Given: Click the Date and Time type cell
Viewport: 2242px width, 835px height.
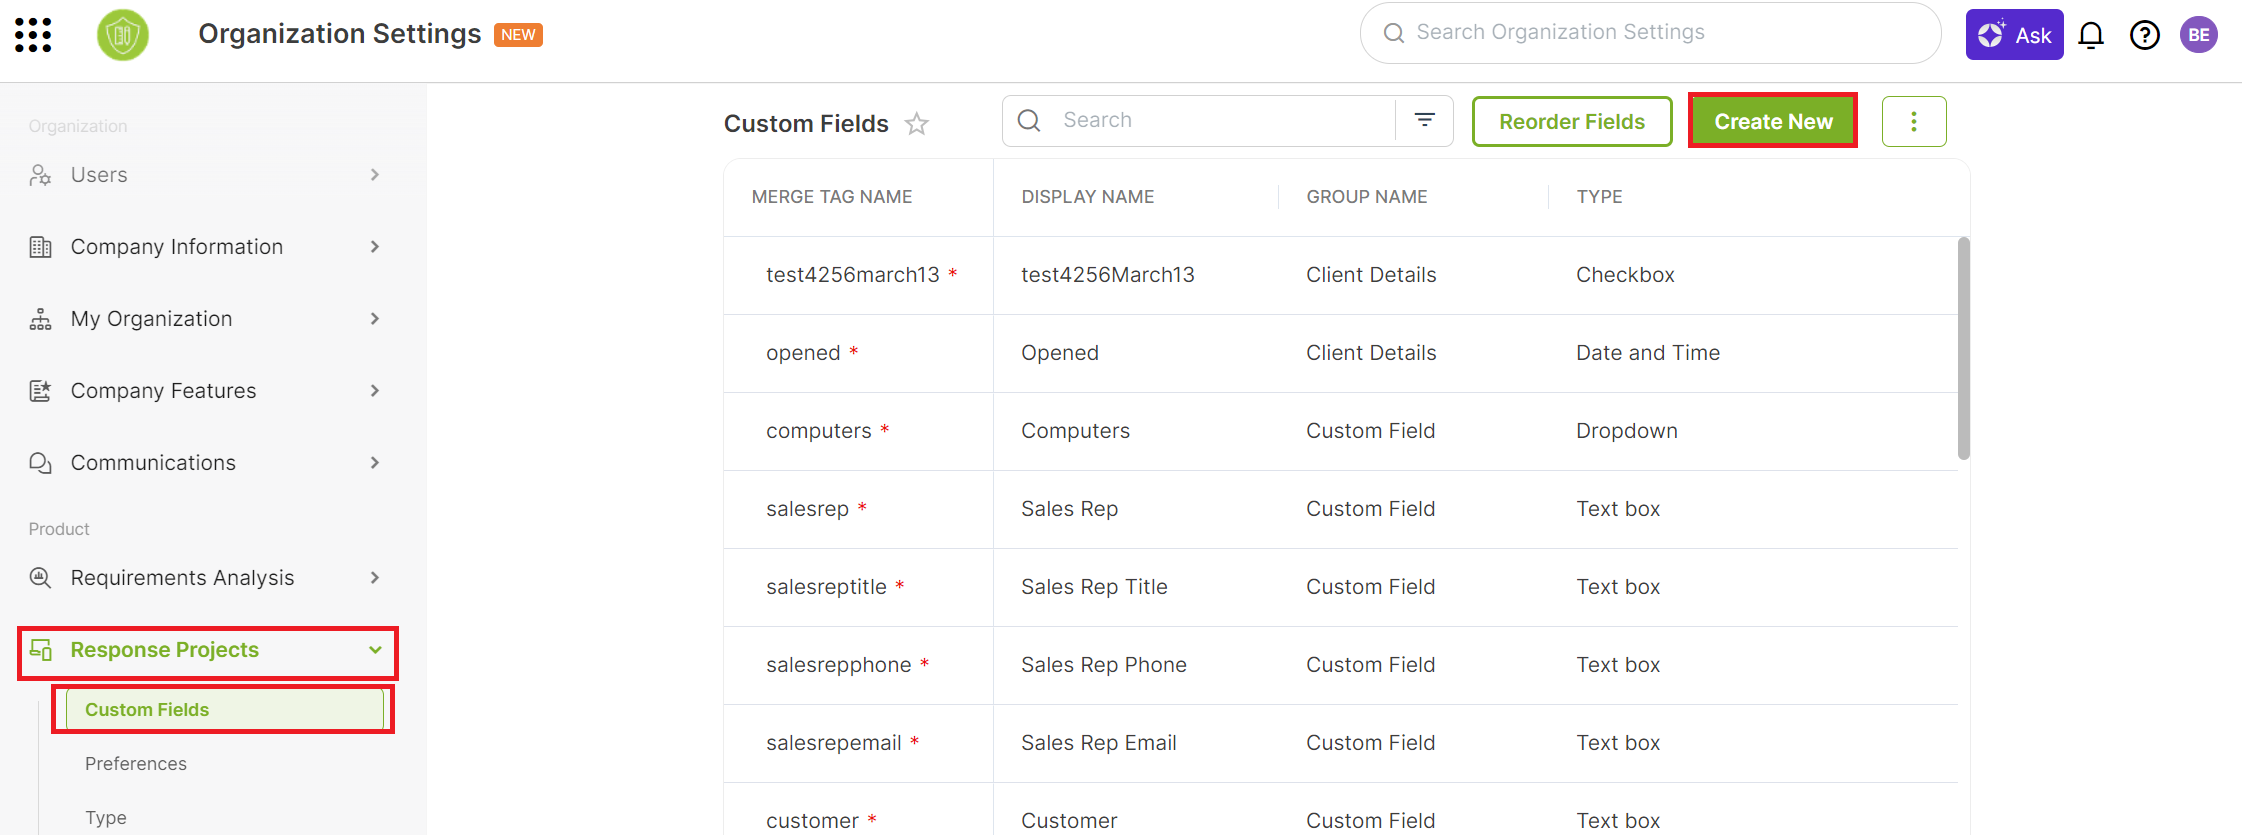Looking at the screenshot, I should [1648, 353].
